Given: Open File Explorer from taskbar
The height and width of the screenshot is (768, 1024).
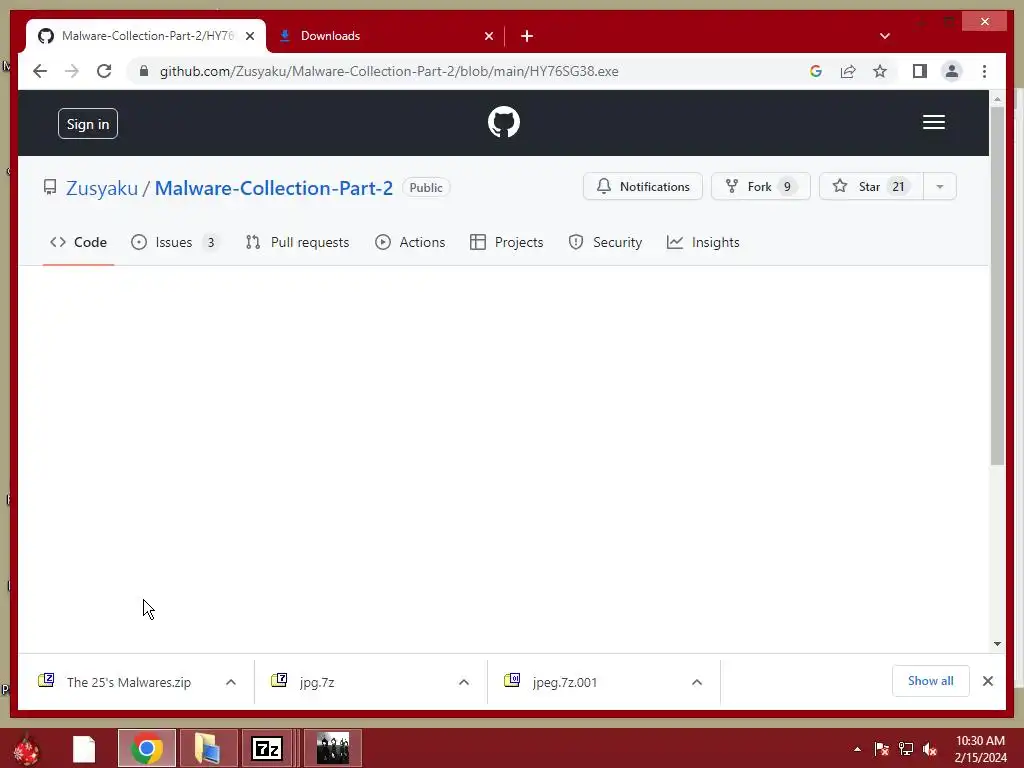Looking at the screenshot, I should tap(208, 748).
